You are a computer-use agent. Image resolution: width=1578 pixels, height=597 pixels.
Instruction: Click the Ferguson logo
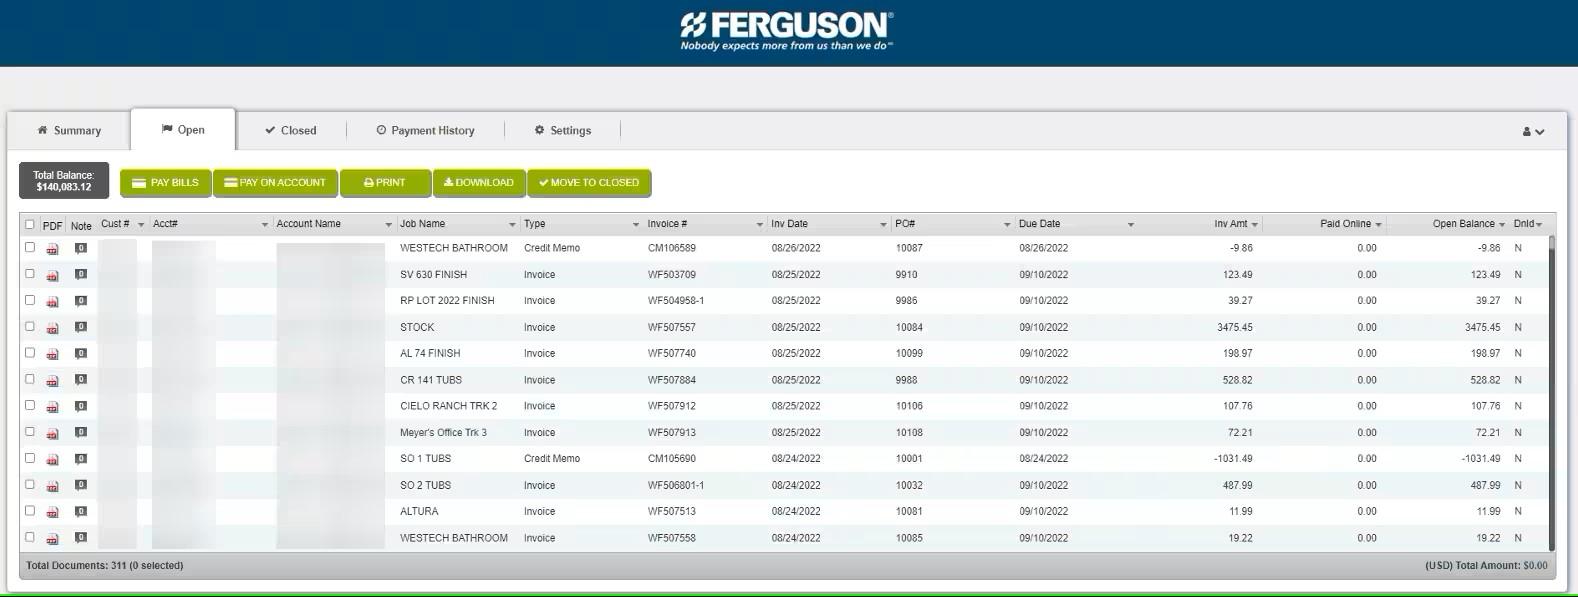[x=787, y=31]
